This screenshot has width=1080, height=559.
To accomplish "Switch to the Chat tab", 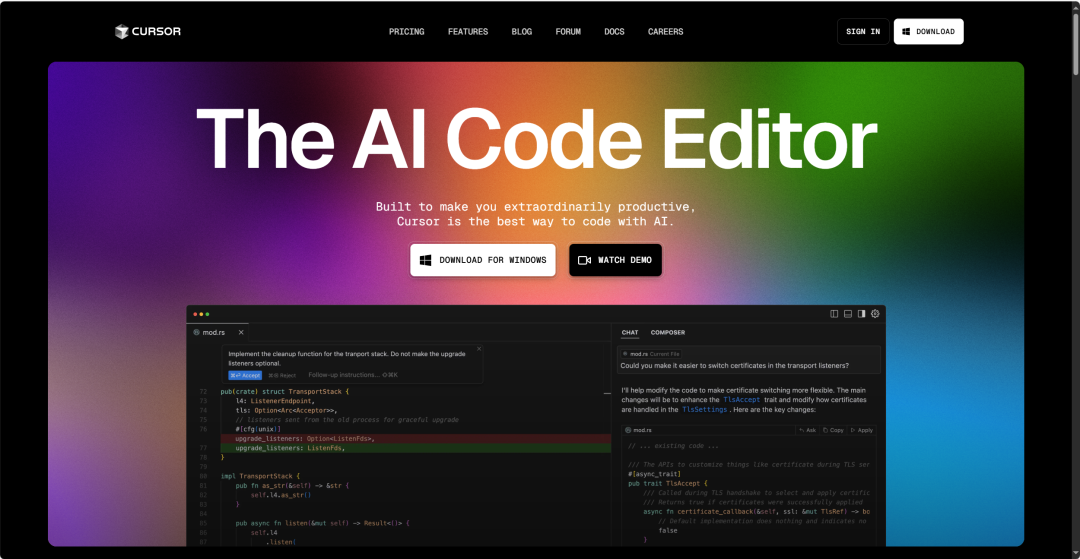I will pyautogui.click(x=630, y=333).
